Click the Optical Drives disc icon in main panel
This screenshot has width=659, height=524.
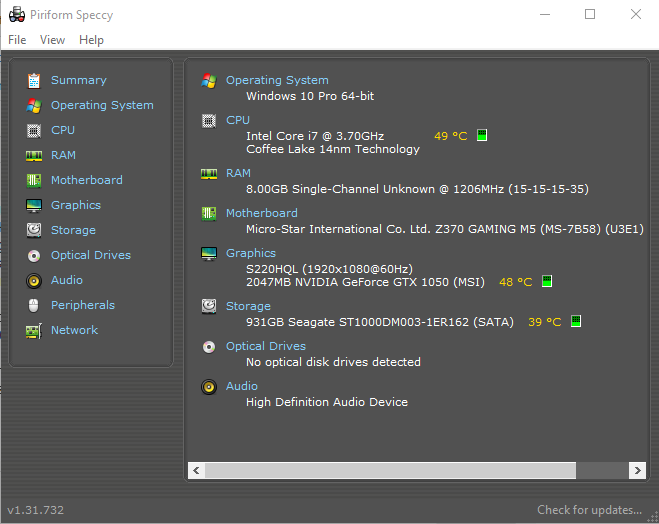(209, 347)
